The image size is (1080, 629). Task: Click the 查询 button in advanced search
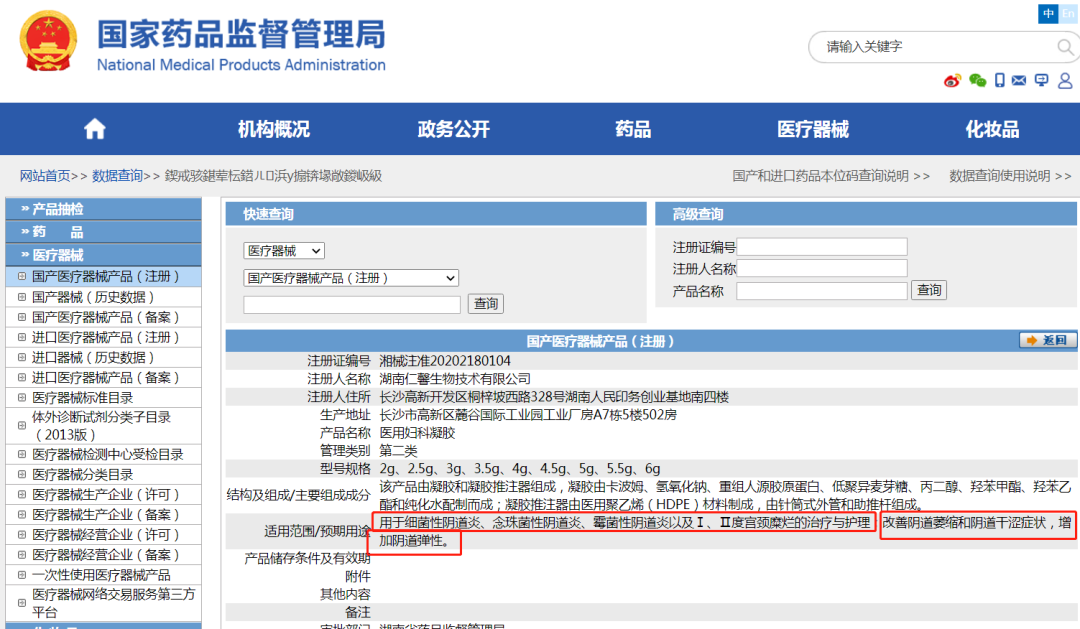click(928, 289)
